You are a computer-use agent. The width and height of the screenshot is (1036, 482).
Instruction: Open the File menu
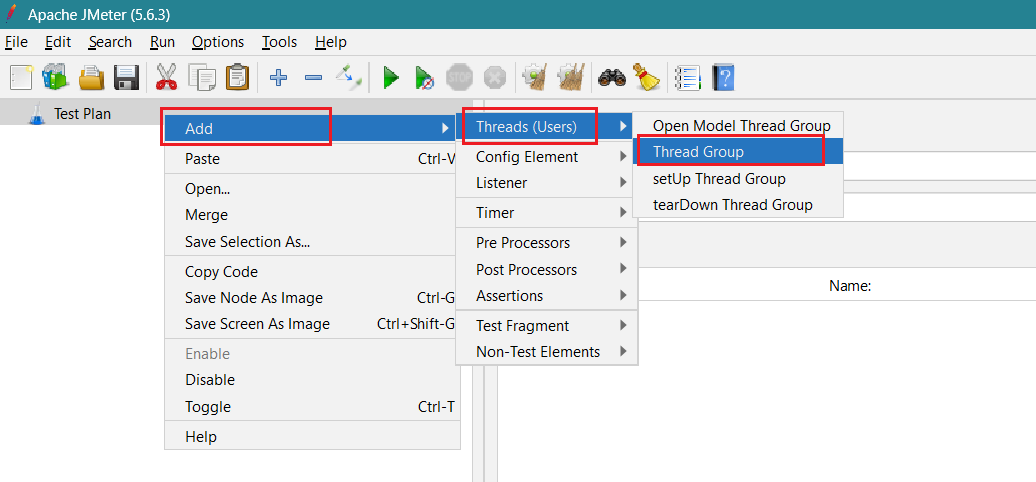point(16,42)
